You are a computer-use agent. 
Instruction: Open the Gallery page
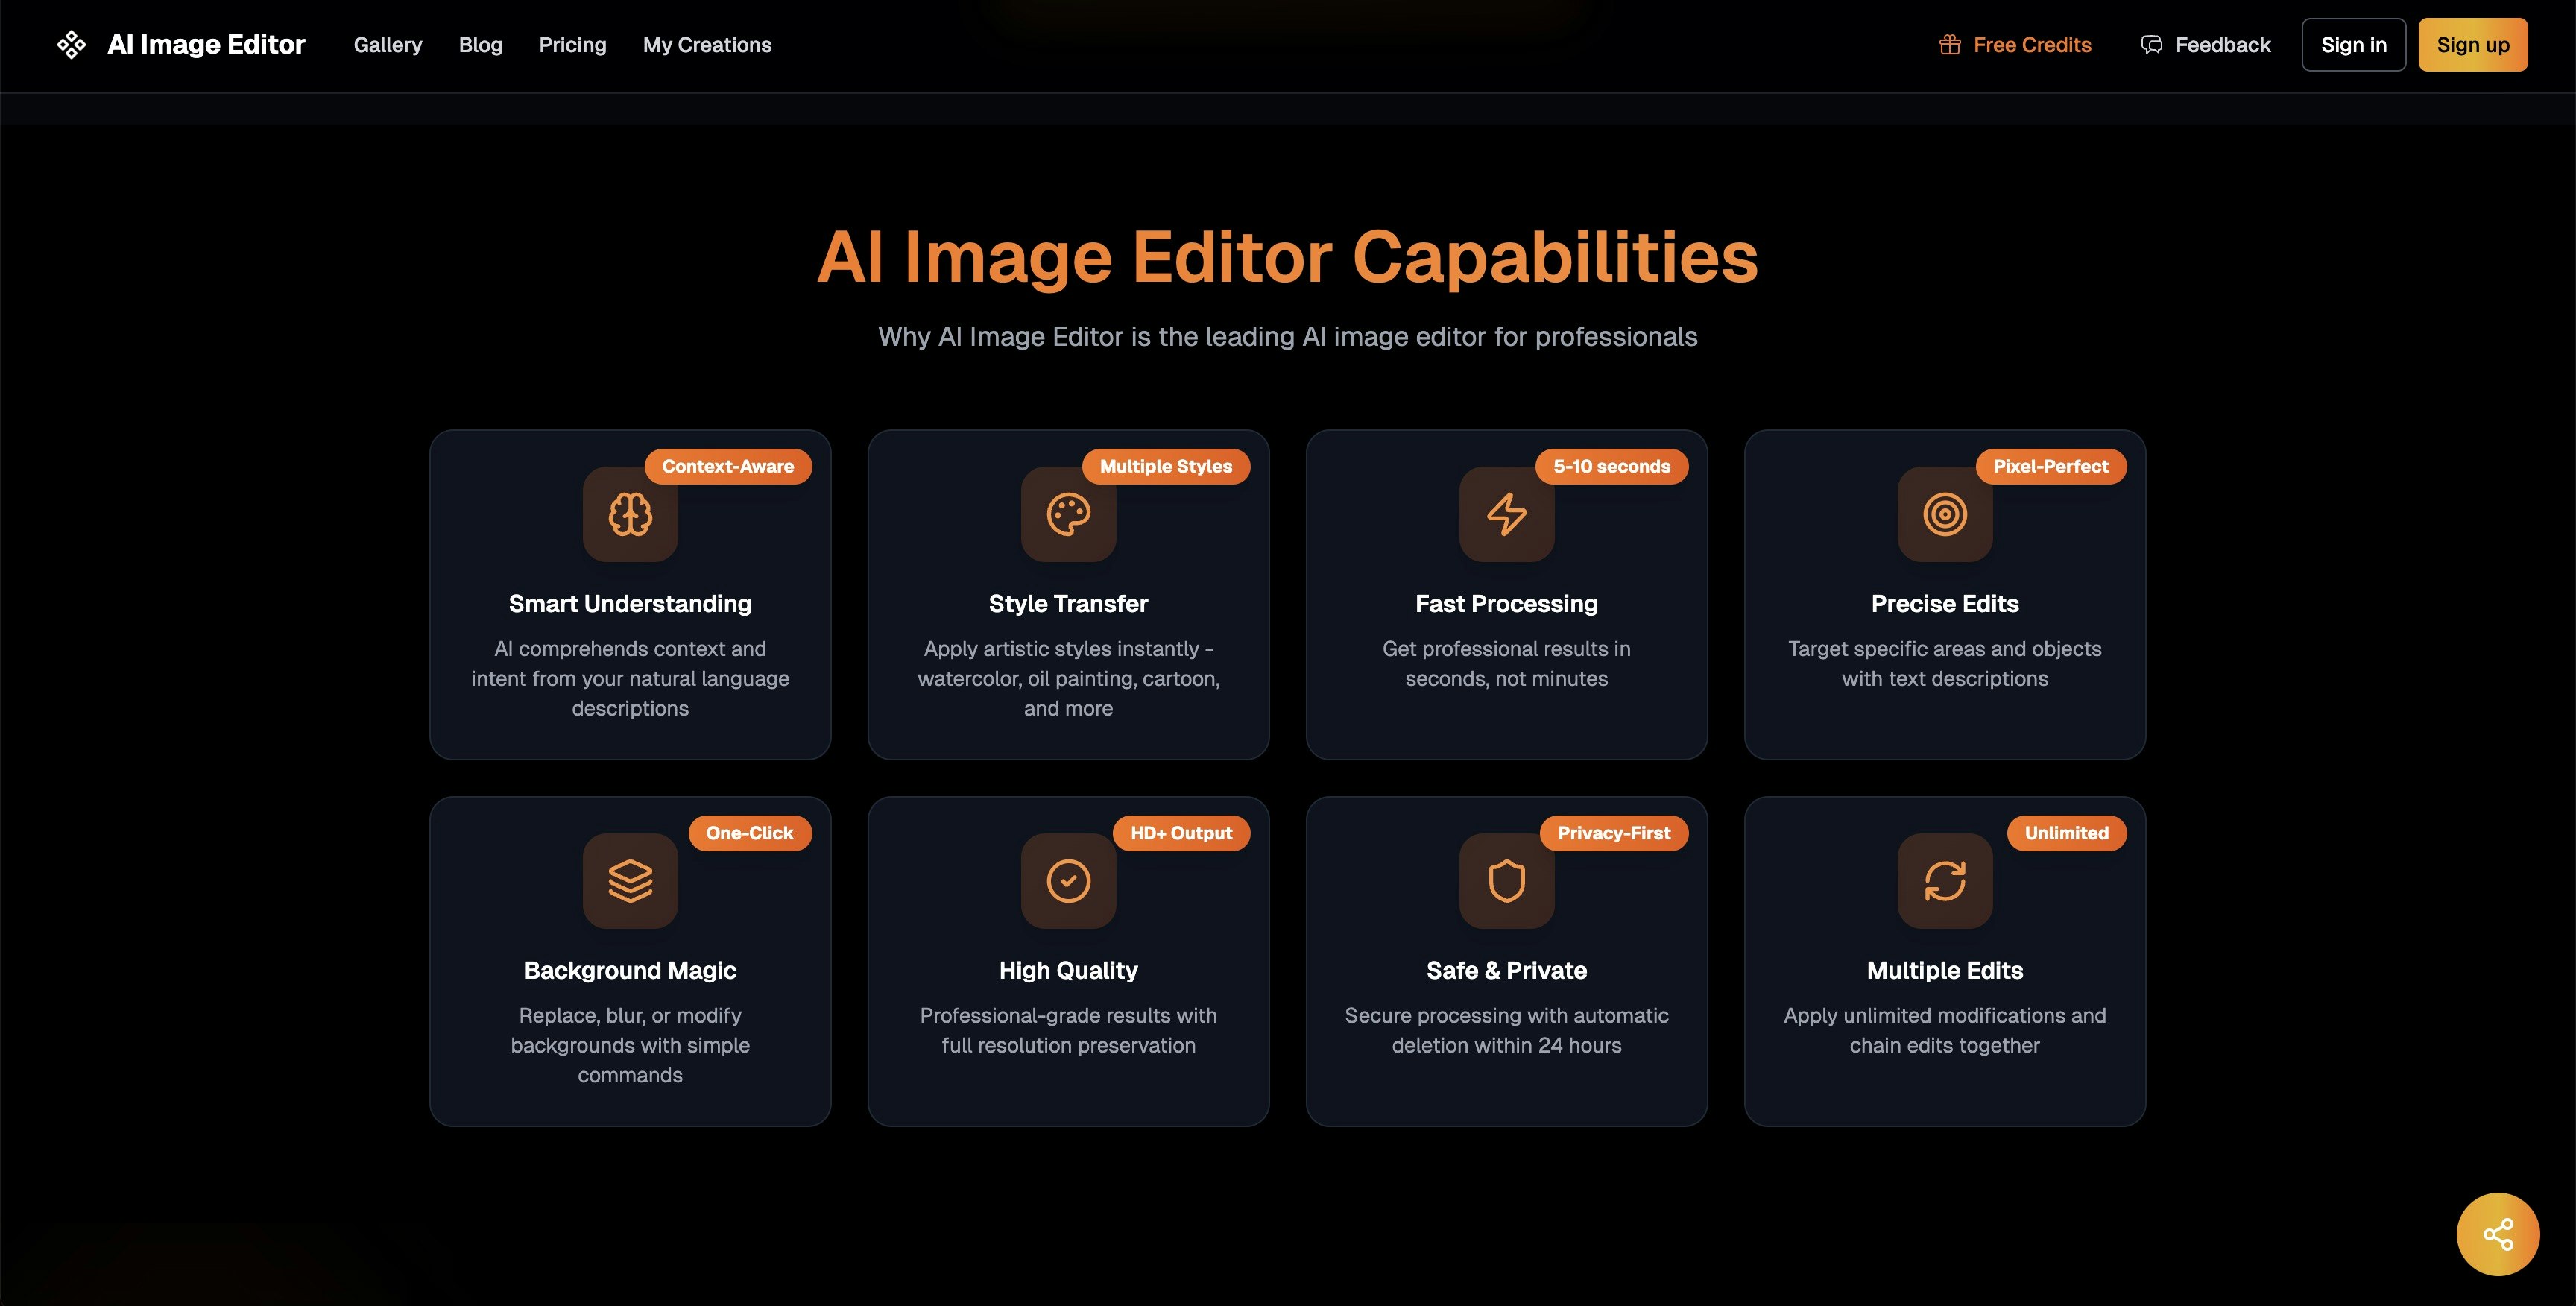387,45
